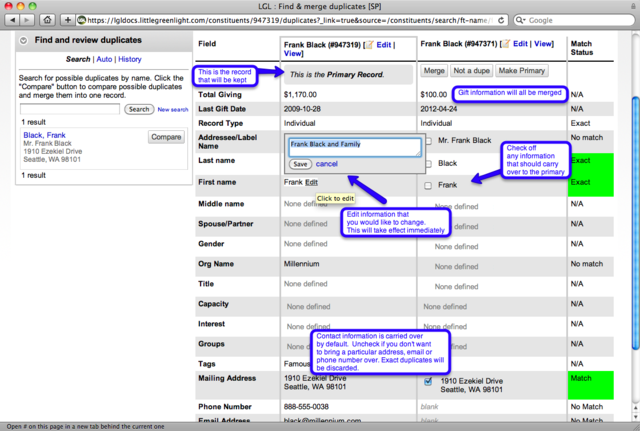
Task: View primary record Frank Black #947319
Action: 293,53
